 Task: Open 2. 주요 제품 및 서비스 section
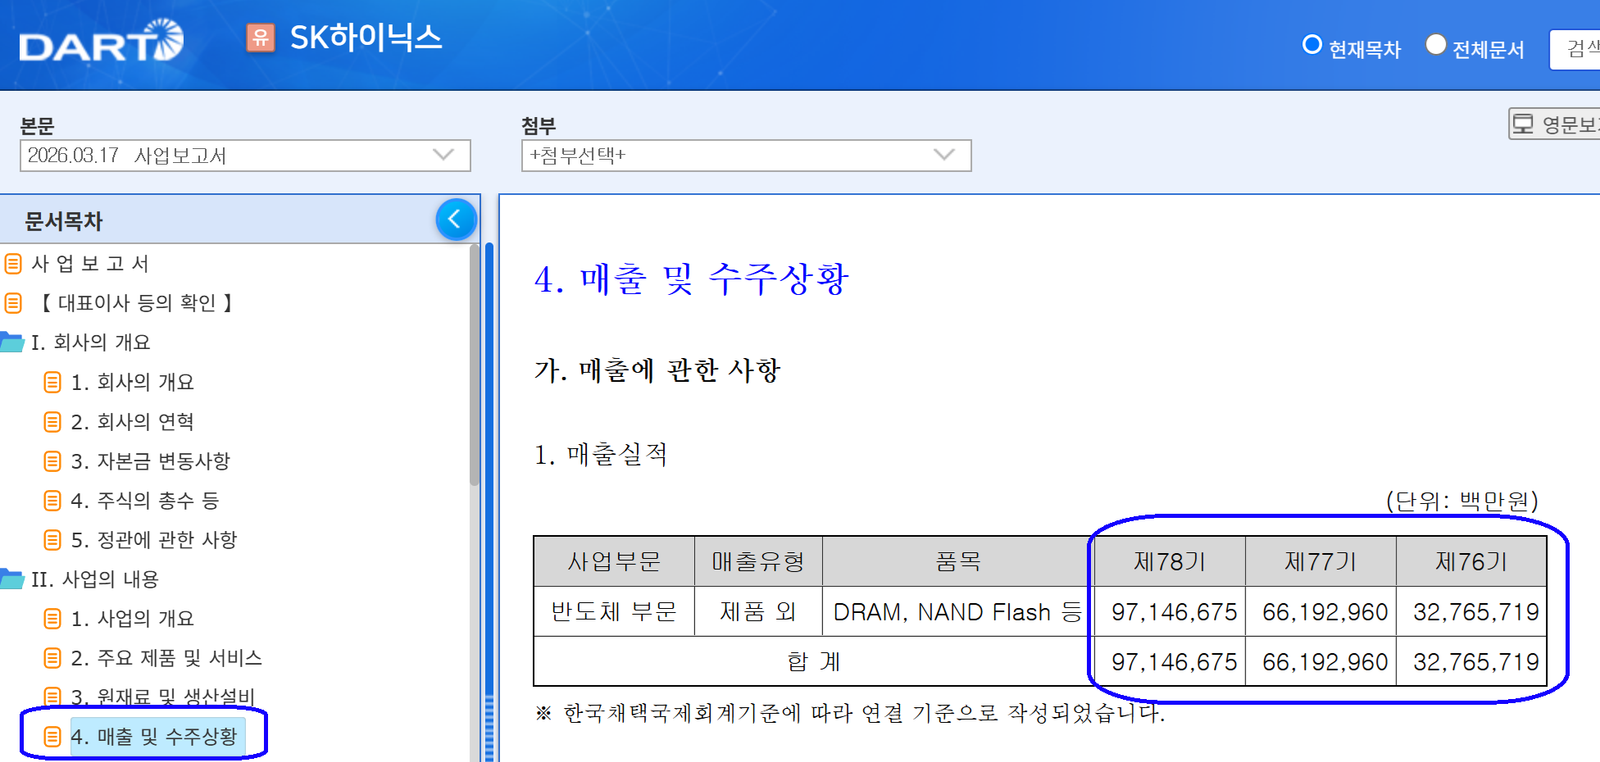[166, 658]
